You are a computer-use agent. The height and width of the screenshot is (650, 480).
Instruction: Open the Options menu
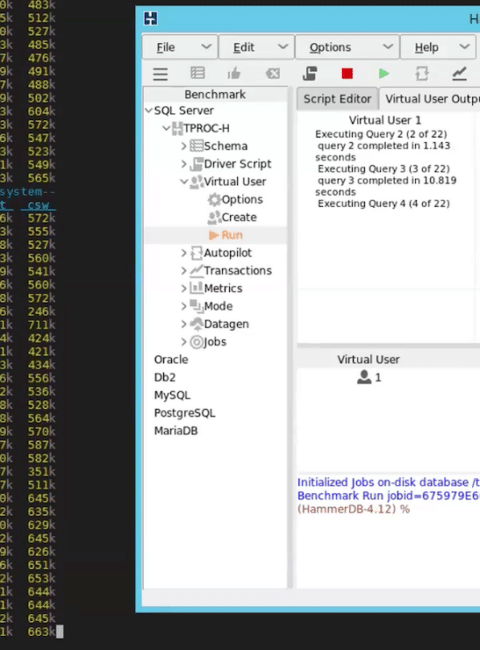click(347, 47)
